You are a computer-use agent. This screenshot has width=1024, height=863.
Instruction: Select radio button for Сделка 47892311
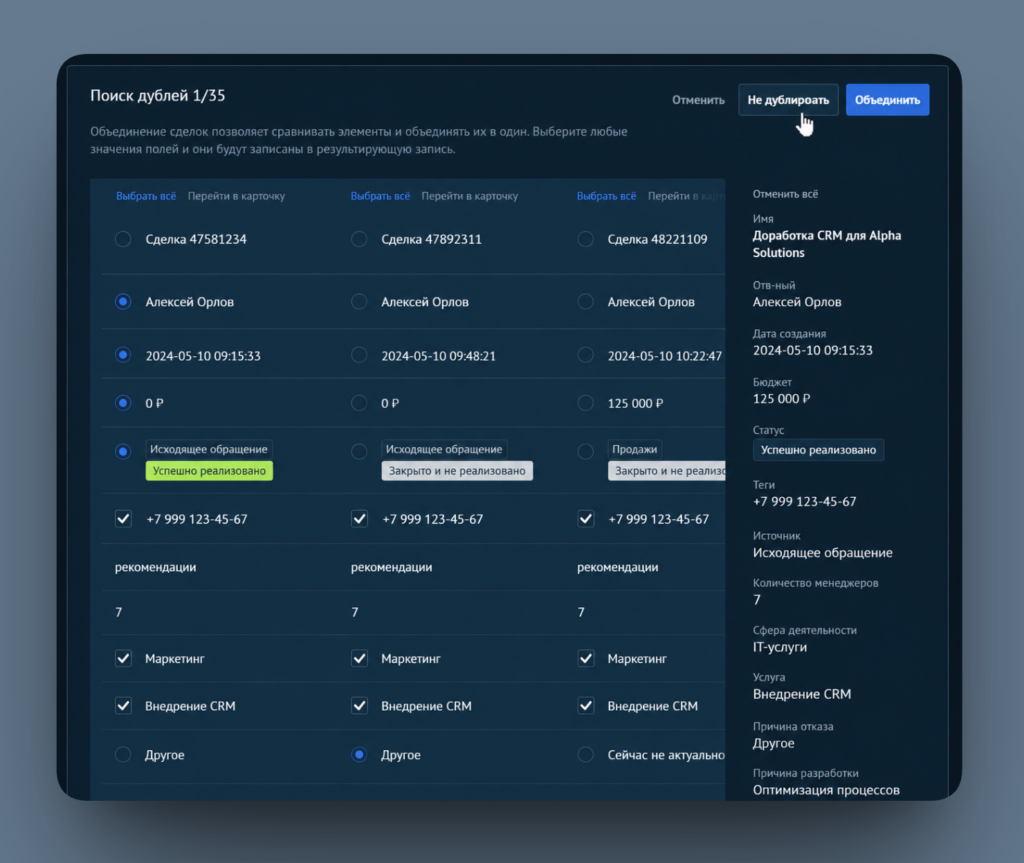tap(359, 239)
